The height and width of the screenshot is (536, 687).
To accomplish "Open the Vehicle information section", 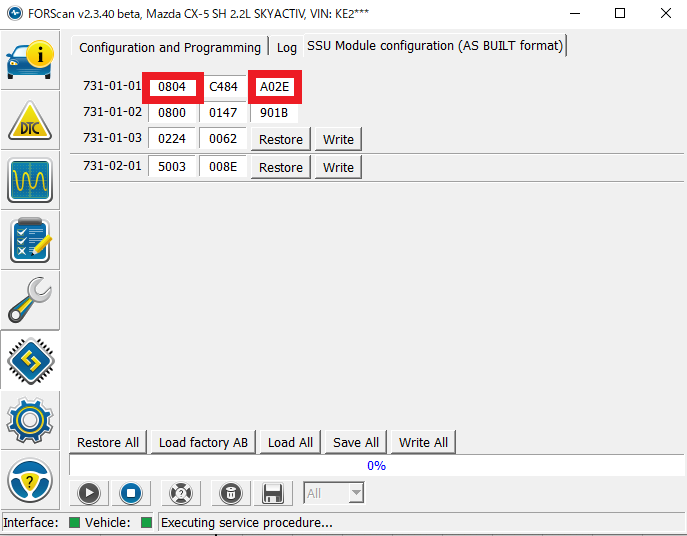I will pyautogui.click(x=30, y=60).
